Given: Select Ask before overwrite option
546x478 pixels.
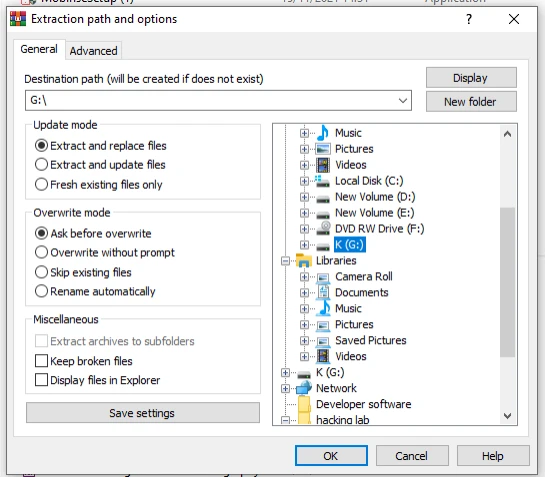Looking at the screenshot, I should click(93, 233).
